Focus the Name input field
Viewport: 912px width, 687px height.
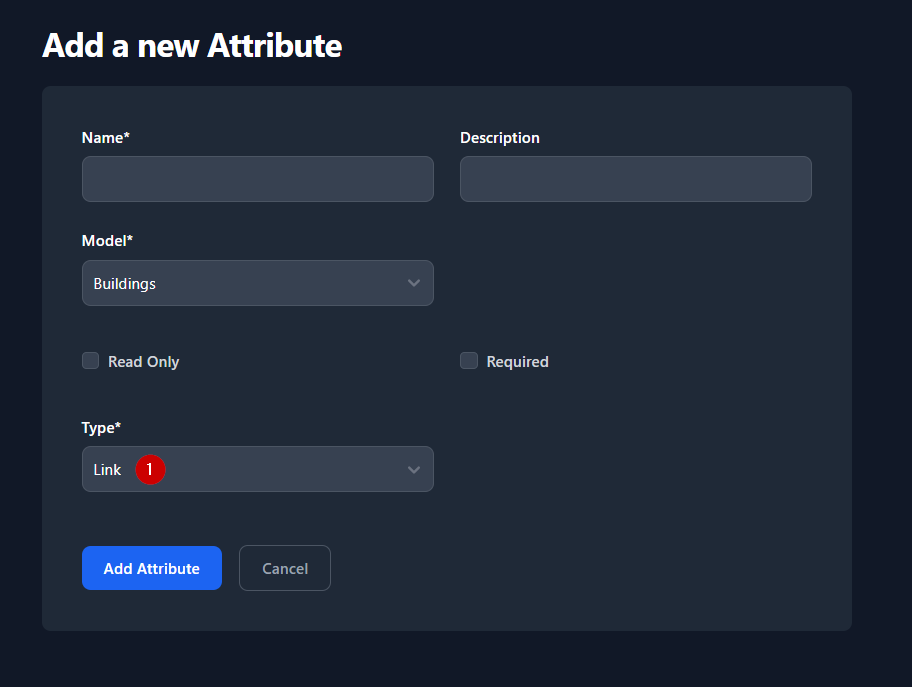(x=257, y=179)
